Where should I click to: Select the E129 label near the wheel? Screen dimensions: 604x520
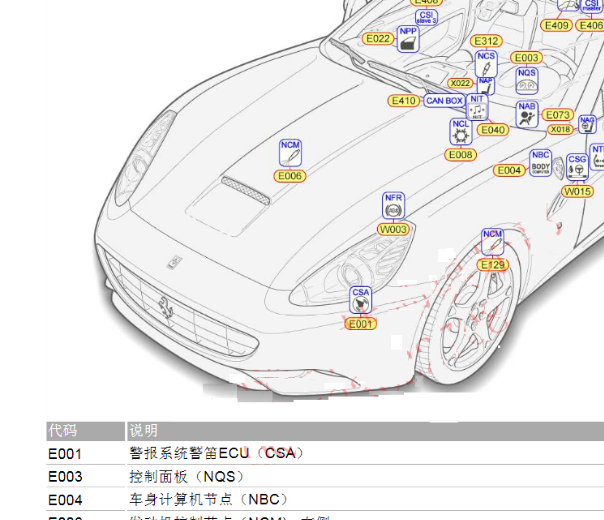click(x=493, y=265)
